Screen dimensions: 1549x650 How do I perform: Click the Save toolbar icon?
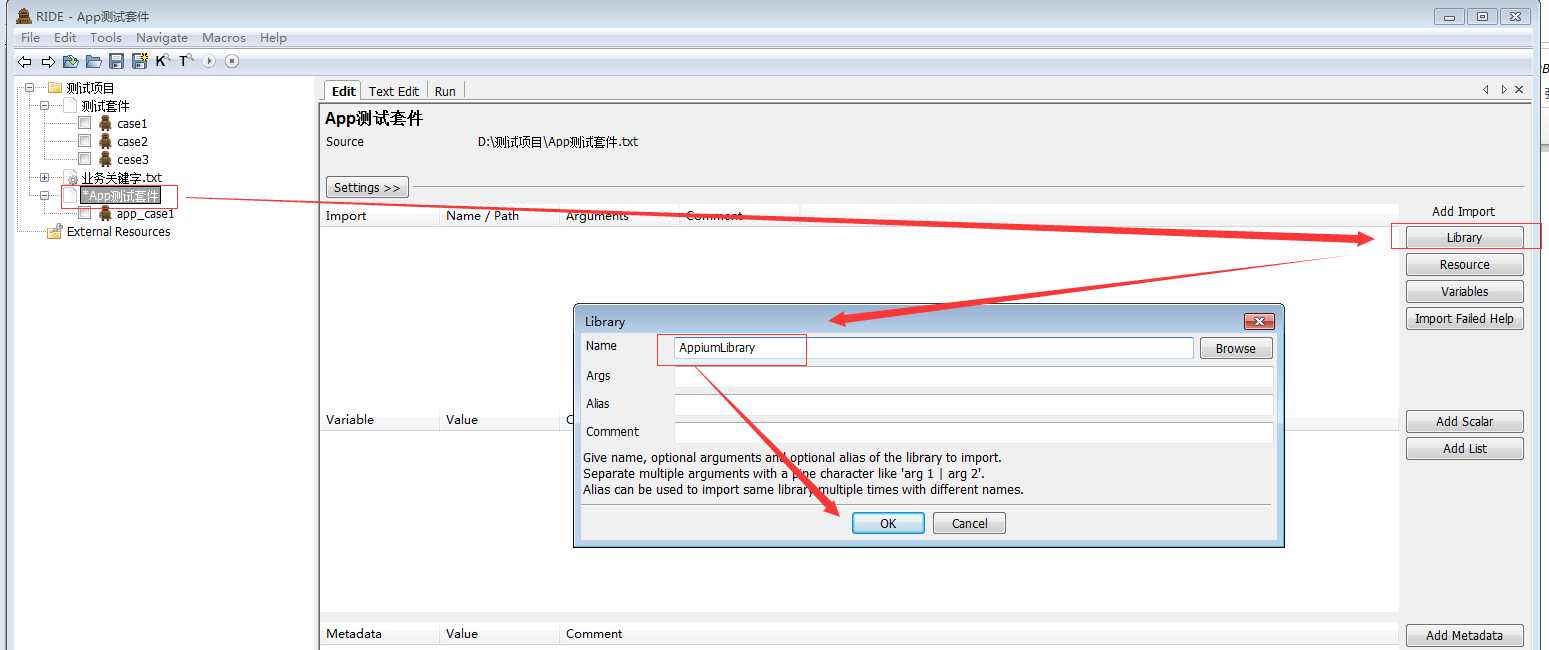[116, 62]
